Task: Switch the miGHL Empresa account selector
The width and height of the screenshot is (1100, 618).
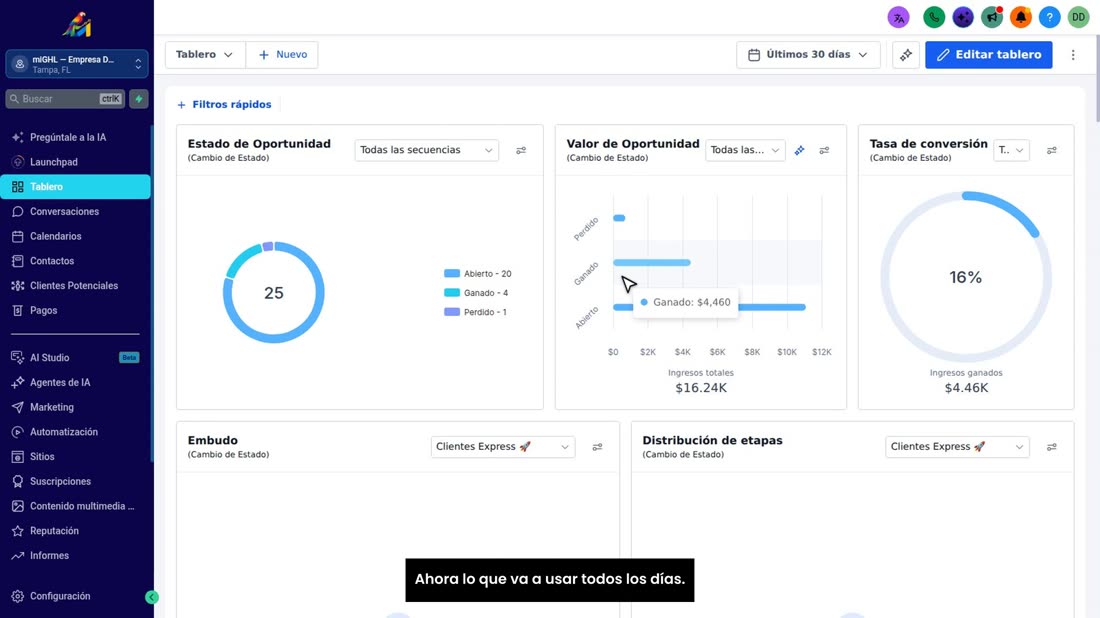Action: [77, 64]
